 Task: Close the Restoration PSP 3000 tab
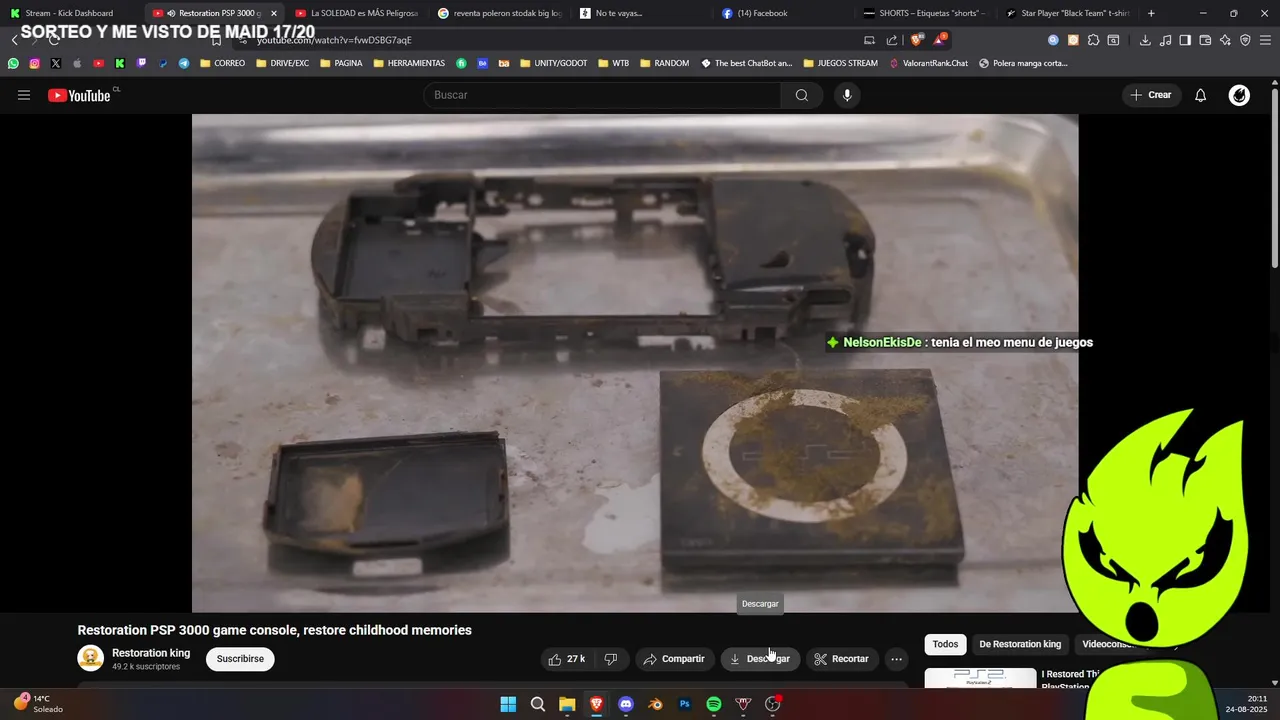coord(274,13)
